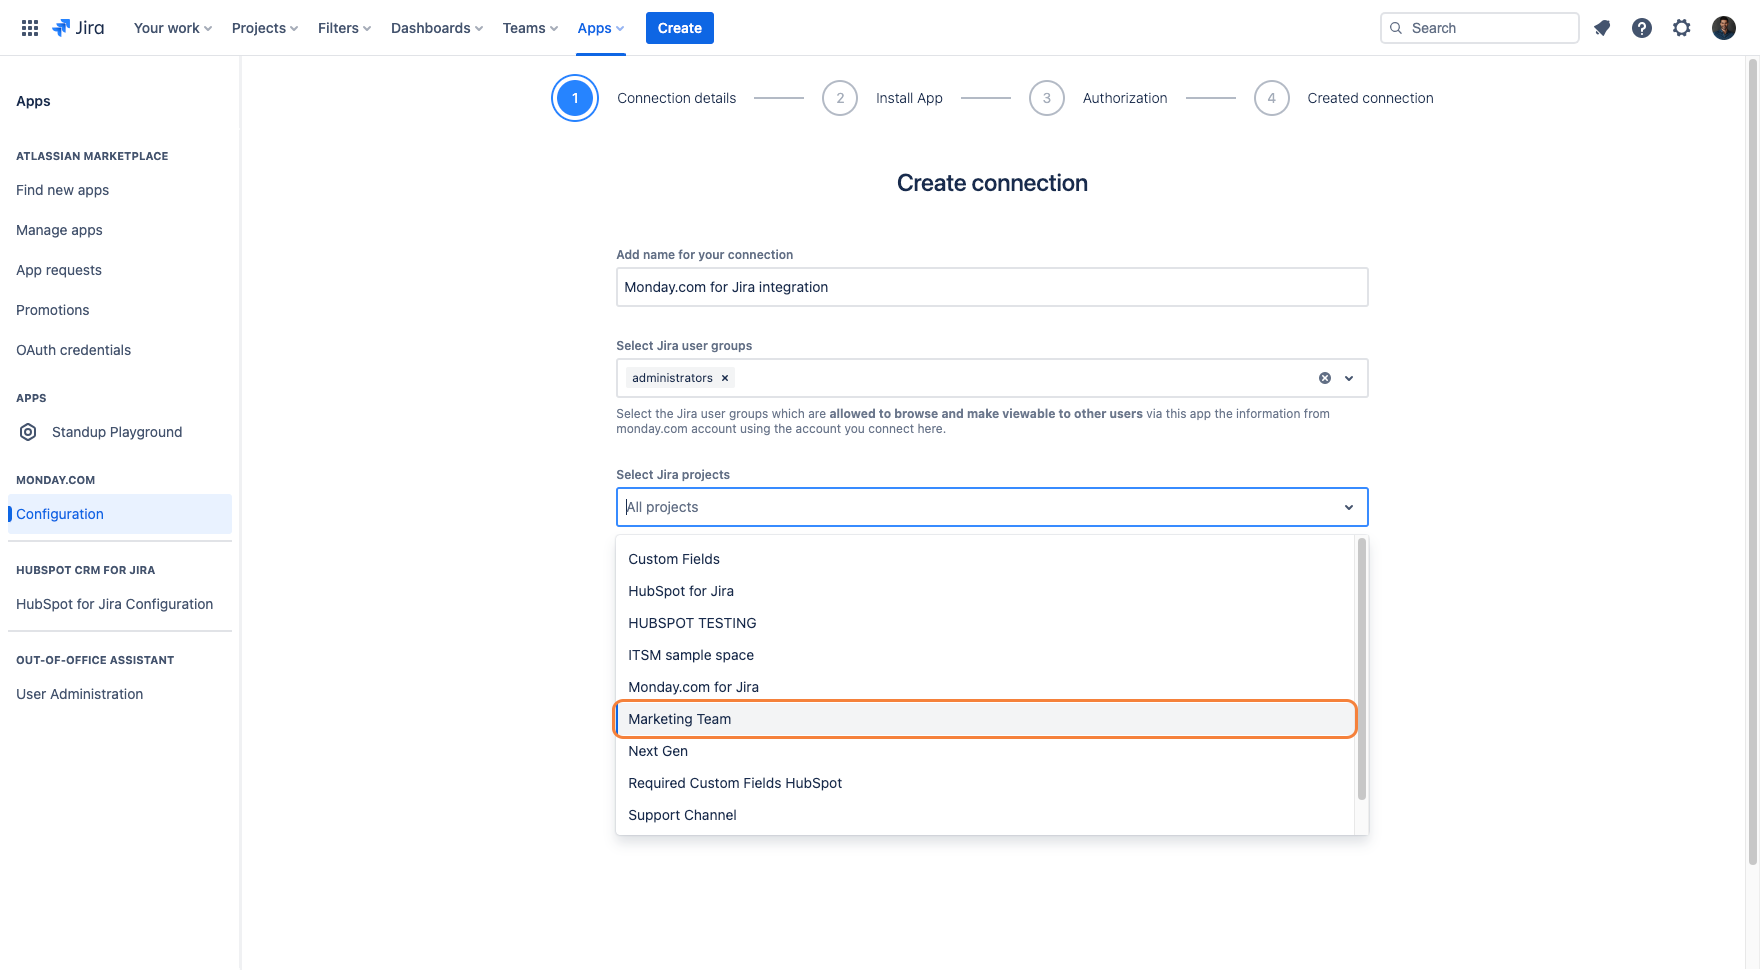Click the page vertical scrollbar
1760x970 pixels.
tap(1752, 462)
